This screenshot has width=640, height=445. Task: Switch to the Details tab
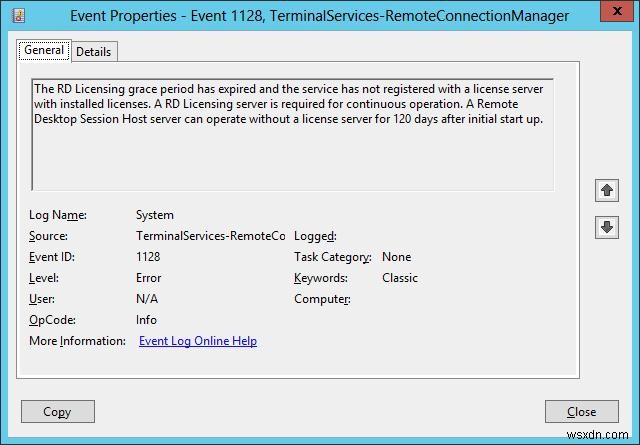tap(94, 51)
